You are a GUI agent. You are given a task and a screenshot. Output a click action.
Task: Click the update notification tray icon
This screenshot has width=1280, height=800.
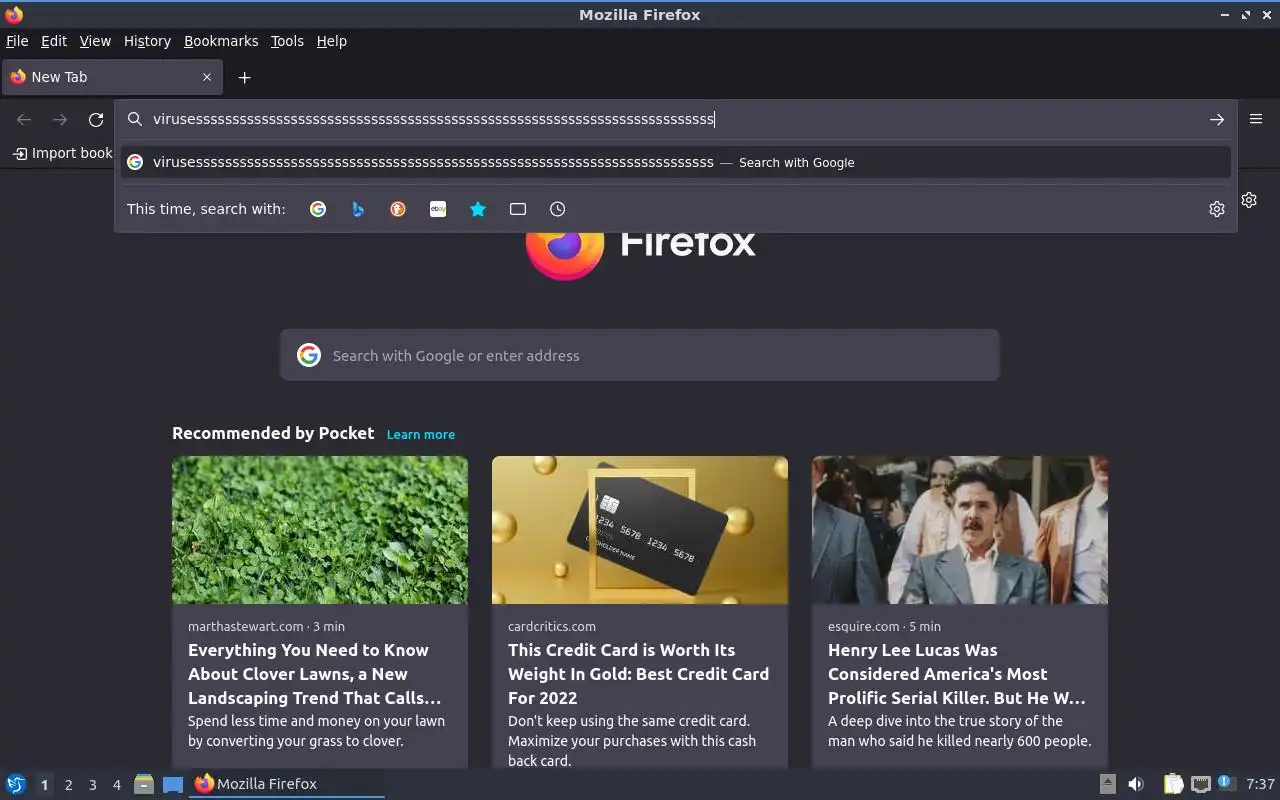click(1227, 784)
